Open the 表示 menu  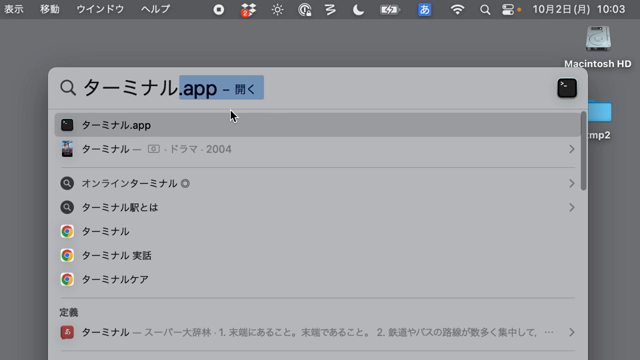pos(13,9)
